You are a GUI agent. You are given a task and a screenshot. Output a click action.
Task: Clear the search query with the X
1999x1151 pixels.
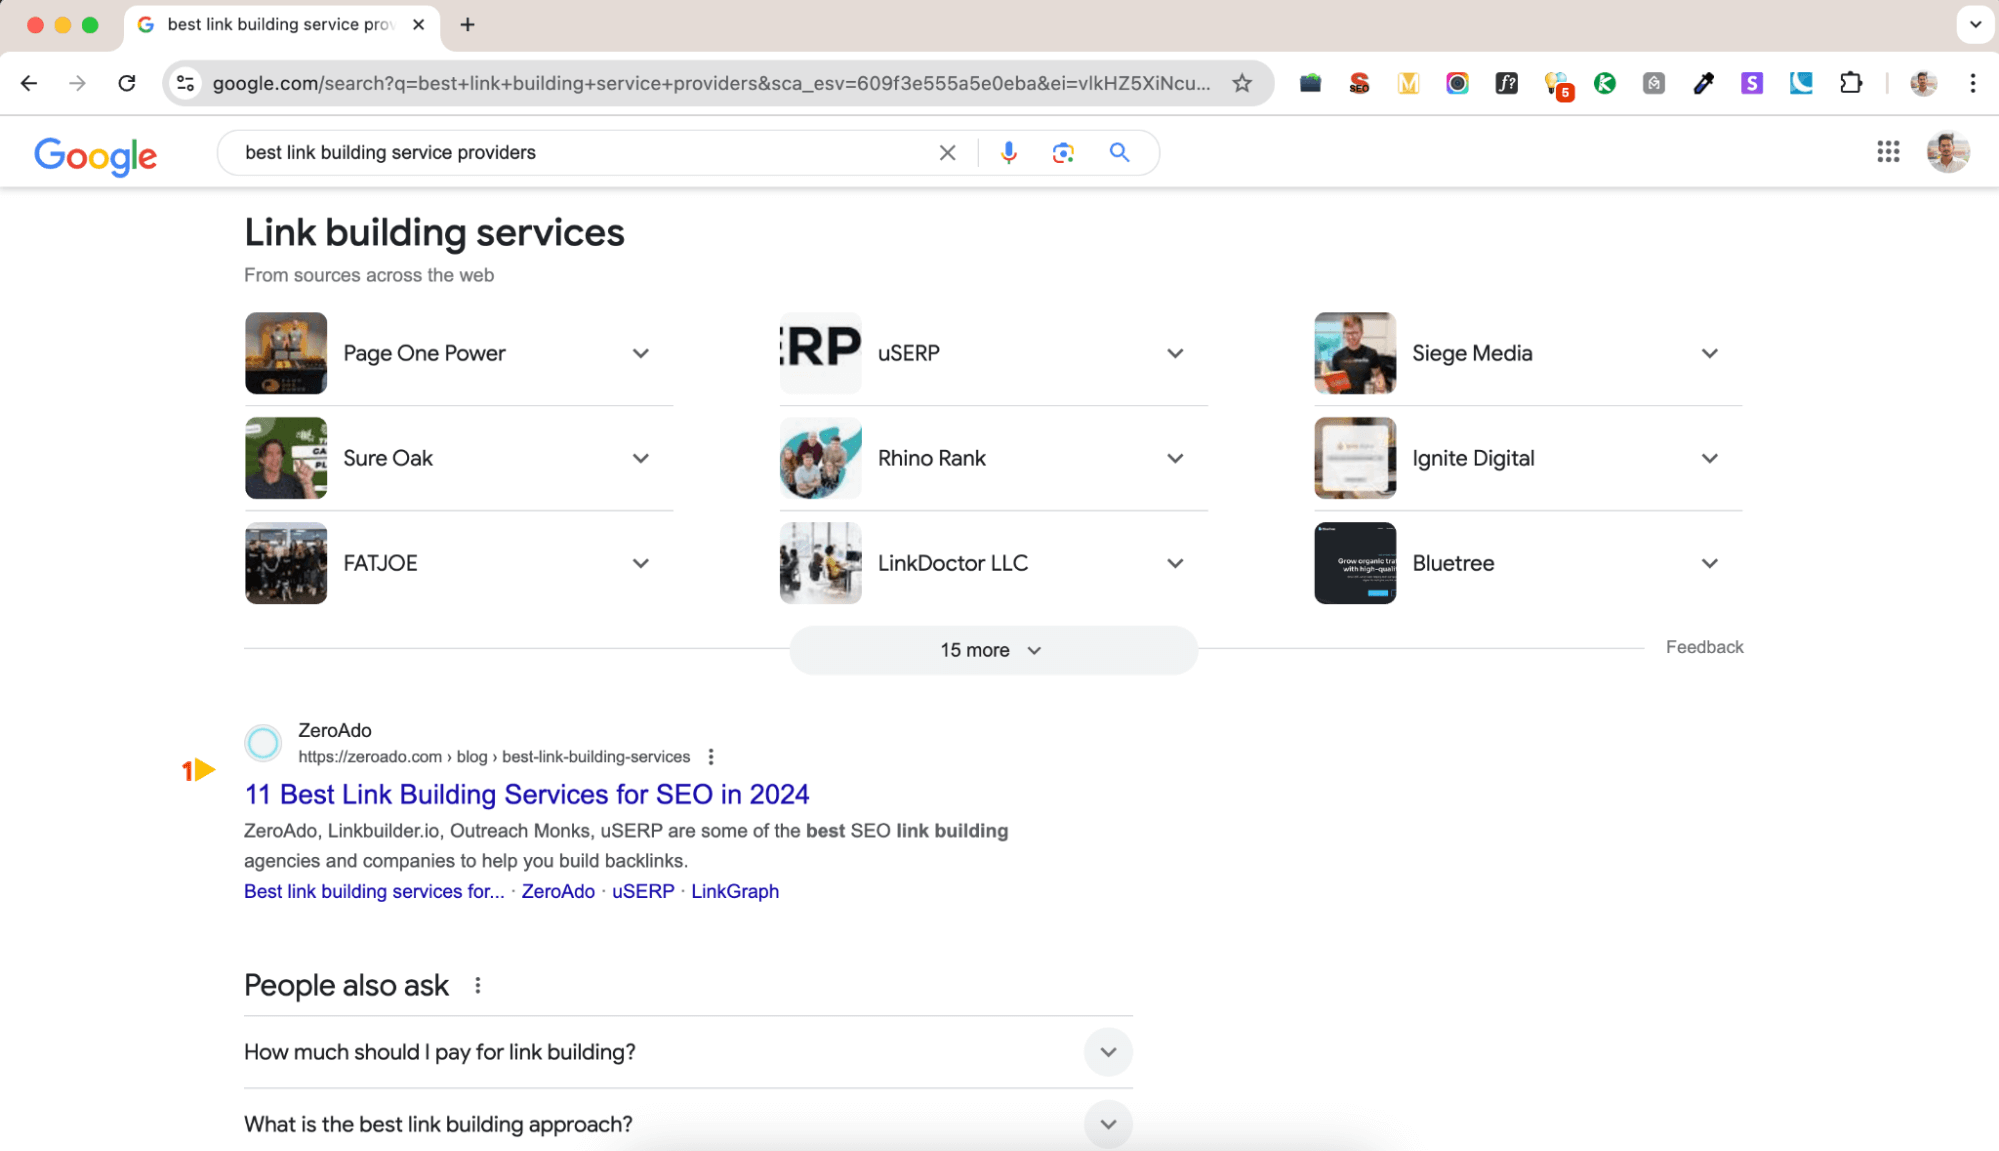[946, 152]
